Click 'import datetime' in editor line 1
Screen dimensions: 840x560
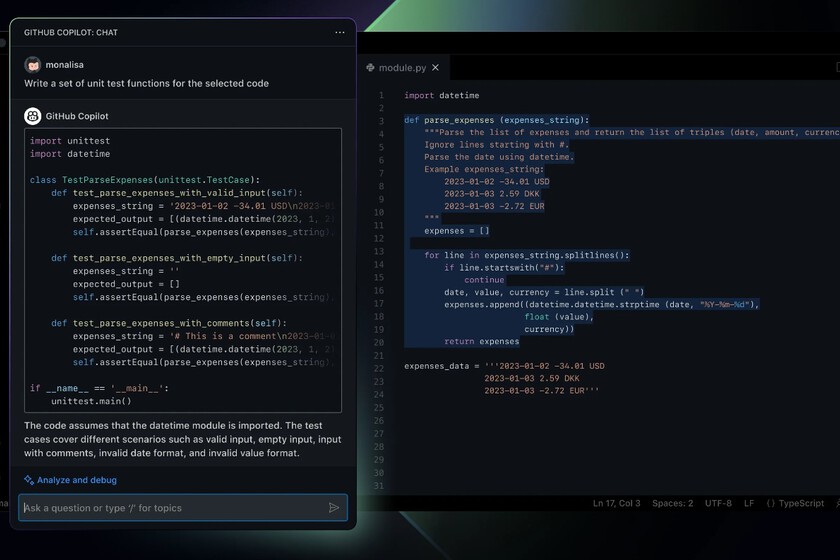pos(441,95)
